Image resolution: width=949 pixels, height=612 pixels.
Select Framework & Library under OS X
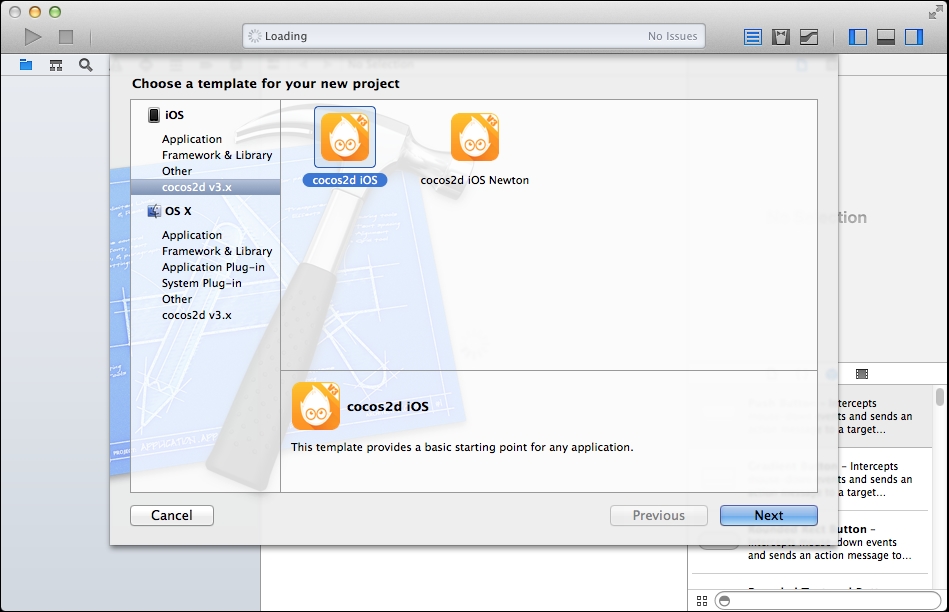(217, 251)
